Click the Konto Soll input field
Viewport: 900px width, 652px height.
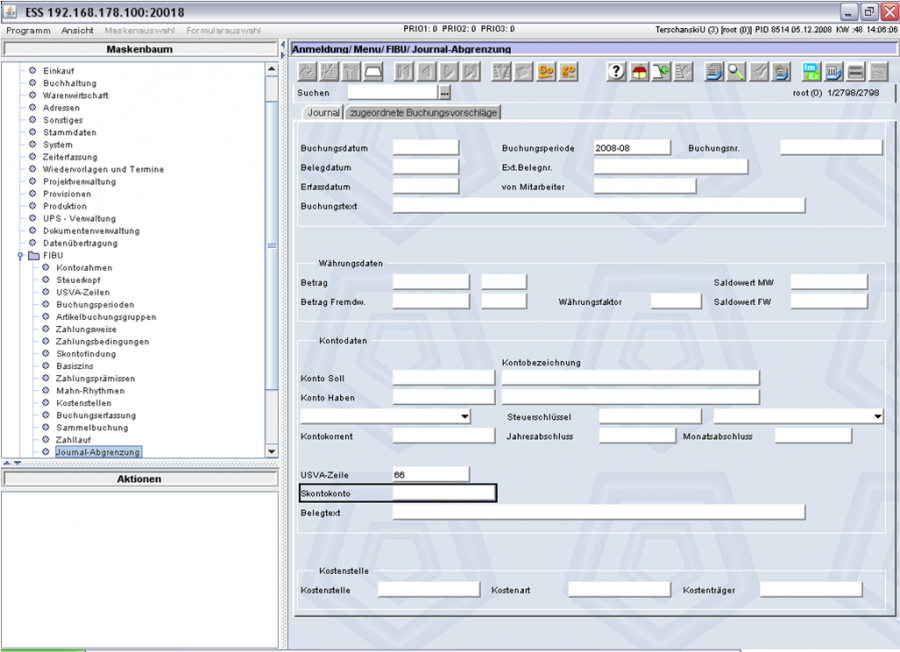pyautogui.click(x=443, y=378)
